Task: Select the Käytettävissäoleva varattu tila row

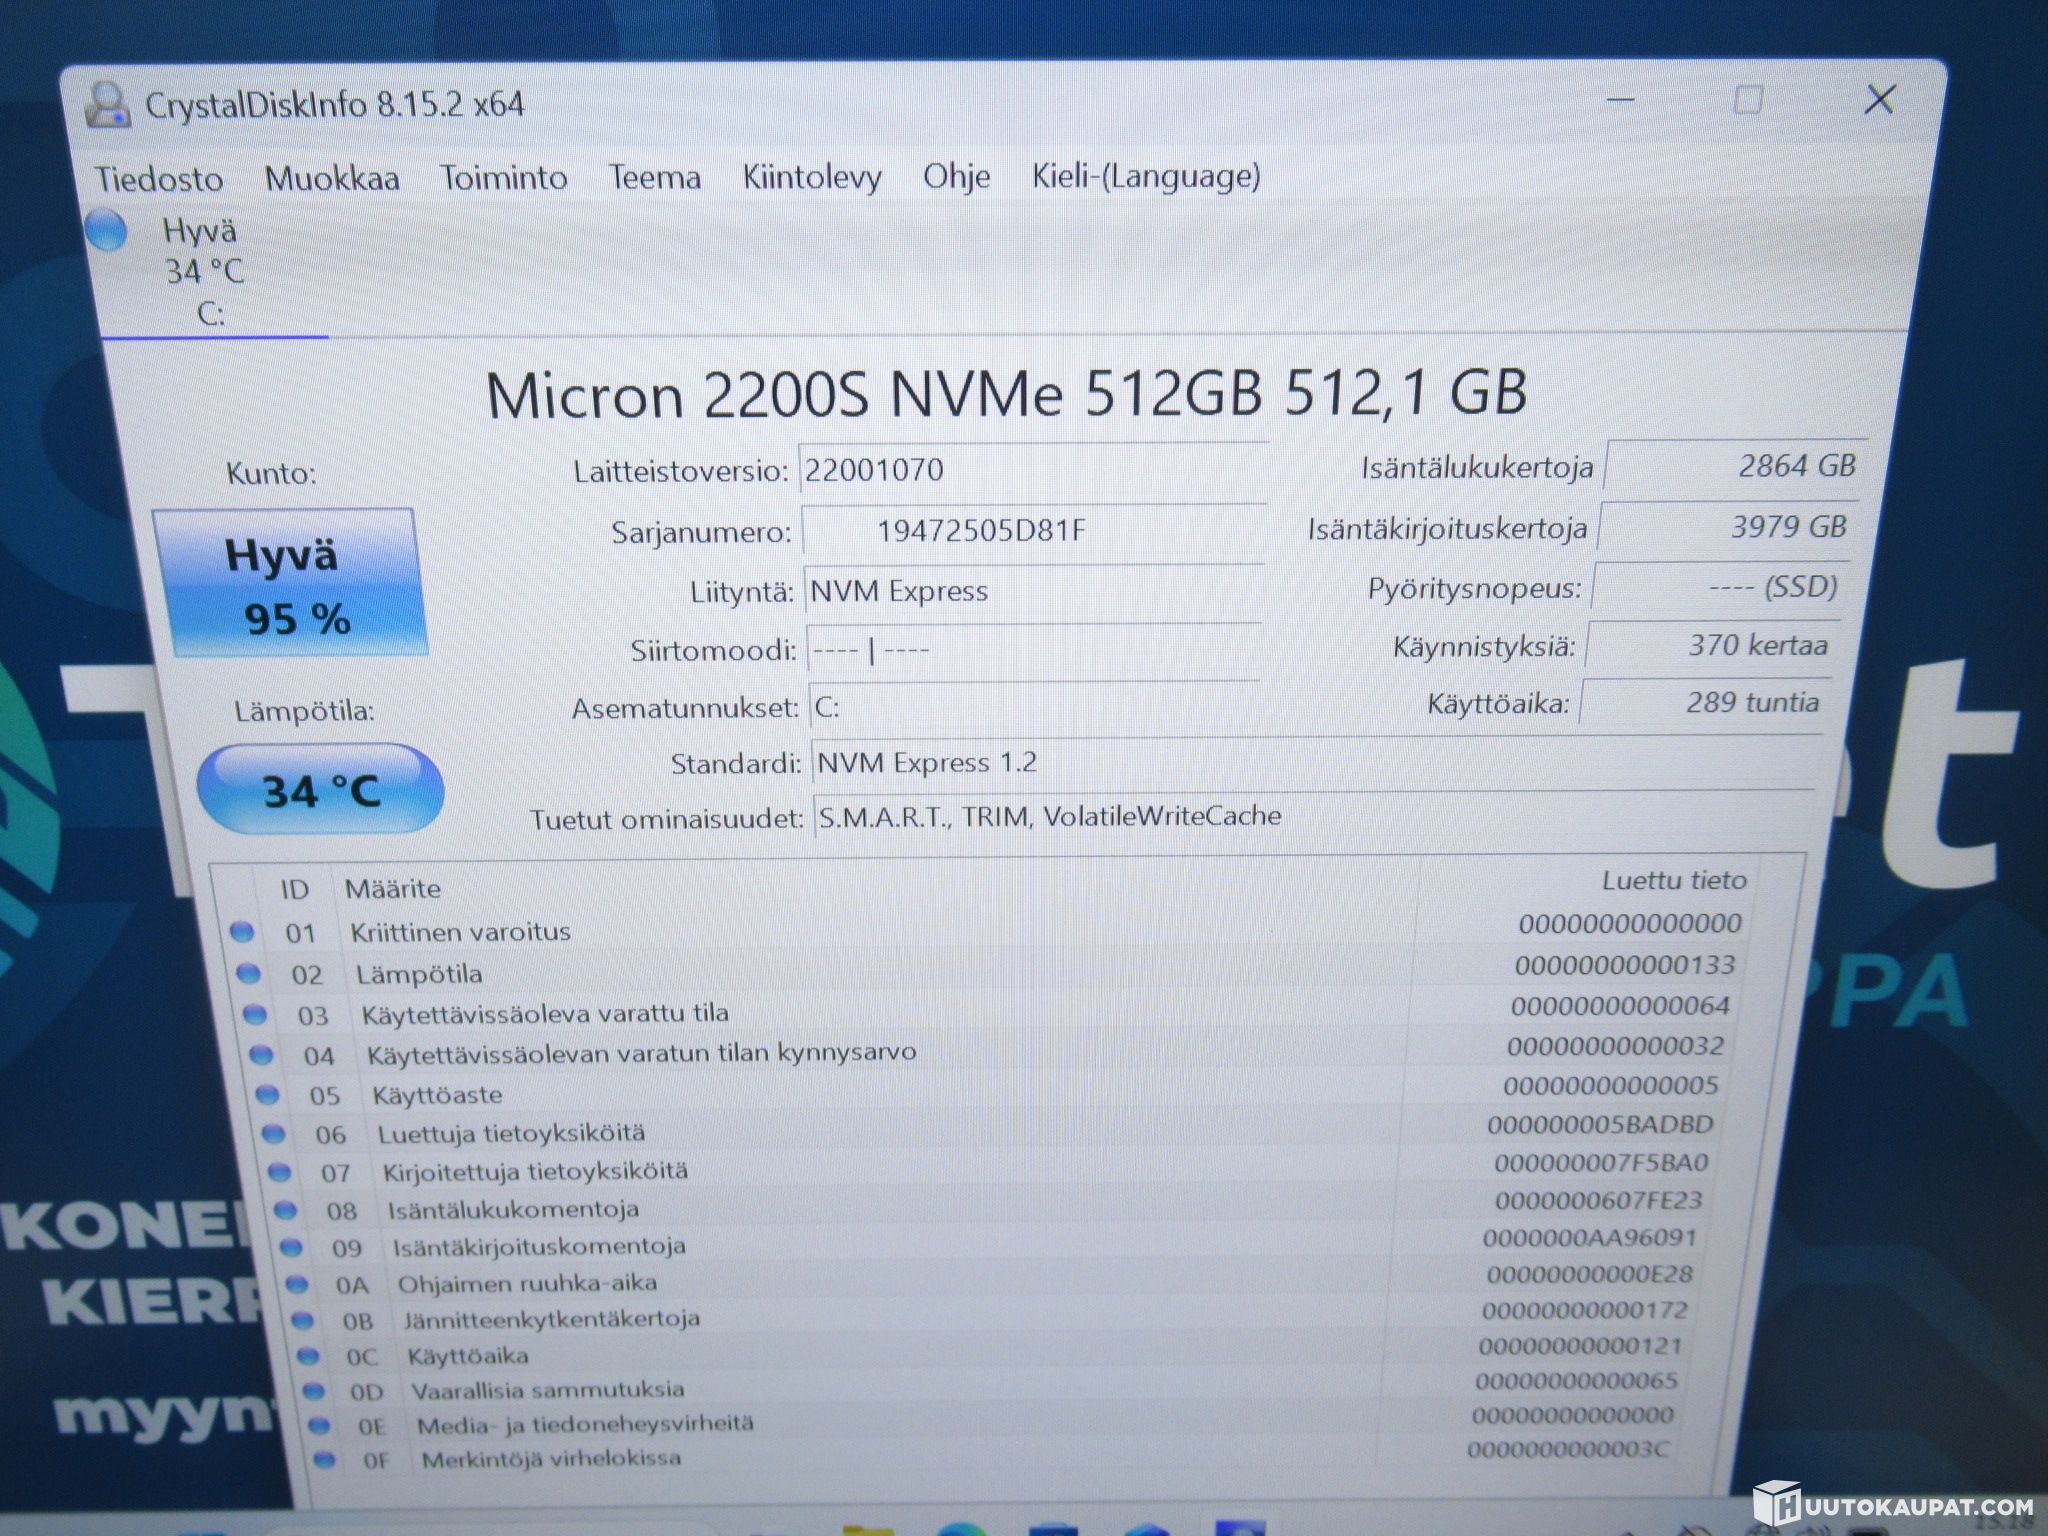Action: click(x=988, y=1010)
